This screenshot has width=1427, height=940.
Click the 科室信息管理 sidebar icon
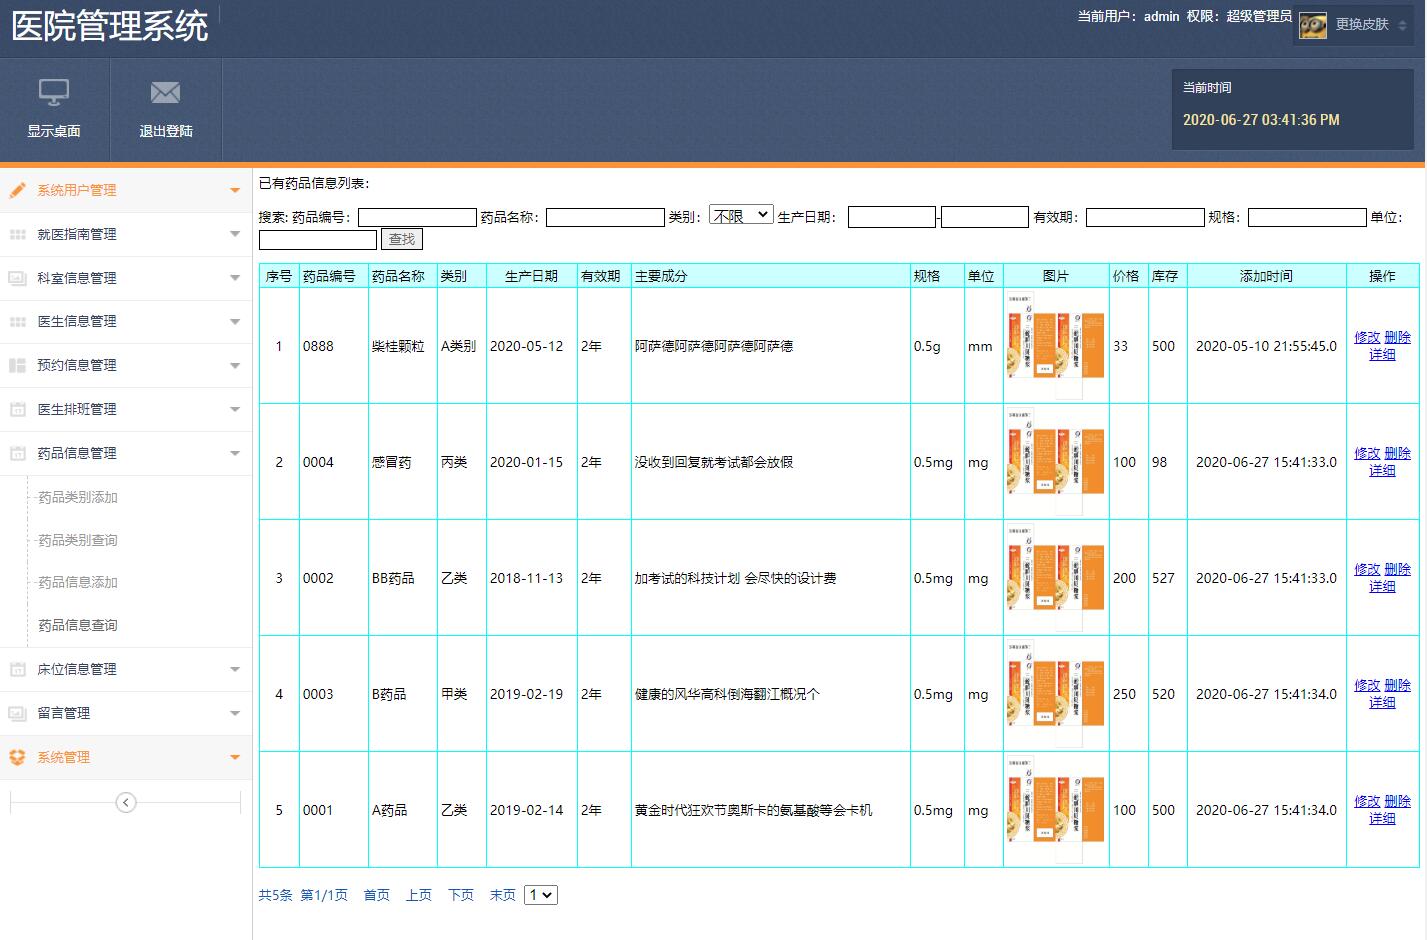point(16,277)
